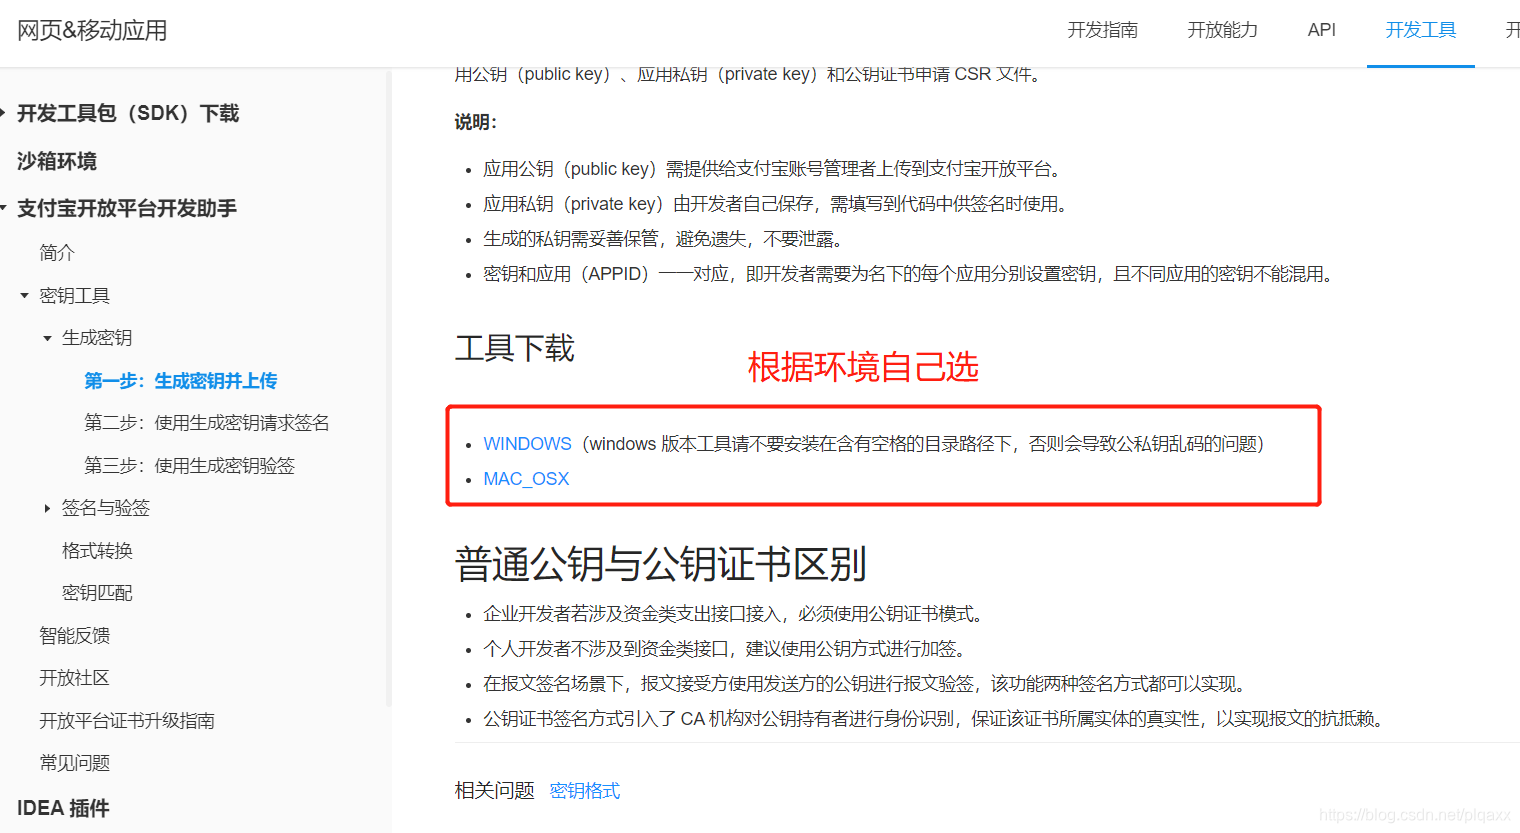Image resolution: width=1520 pixels, height=833 pixels.
Task: Click the 签名与验签 tree label
Action: tap(106, 508)
